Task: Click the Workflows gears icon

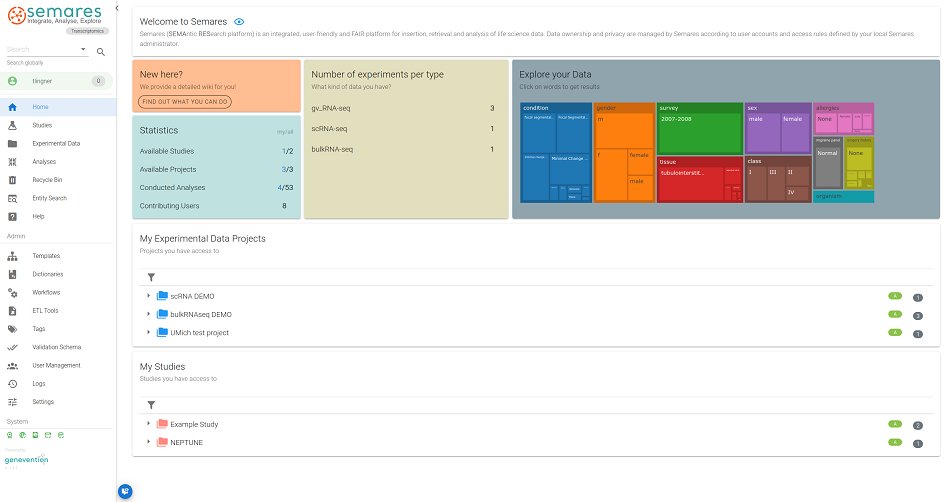Action: point(12,292)
